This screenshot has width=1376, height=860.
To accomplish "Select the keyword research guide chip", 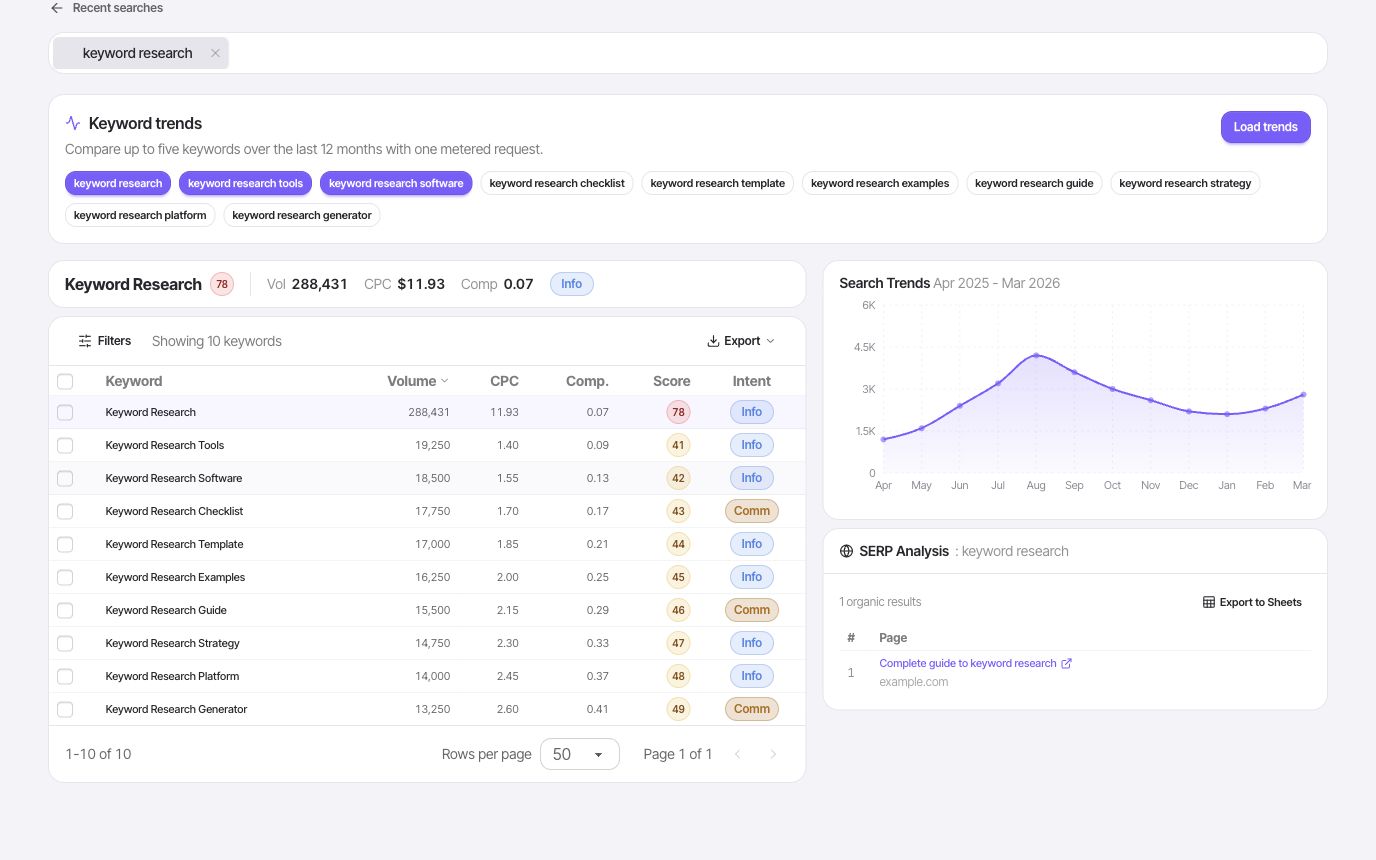I will pos(1034,183).
